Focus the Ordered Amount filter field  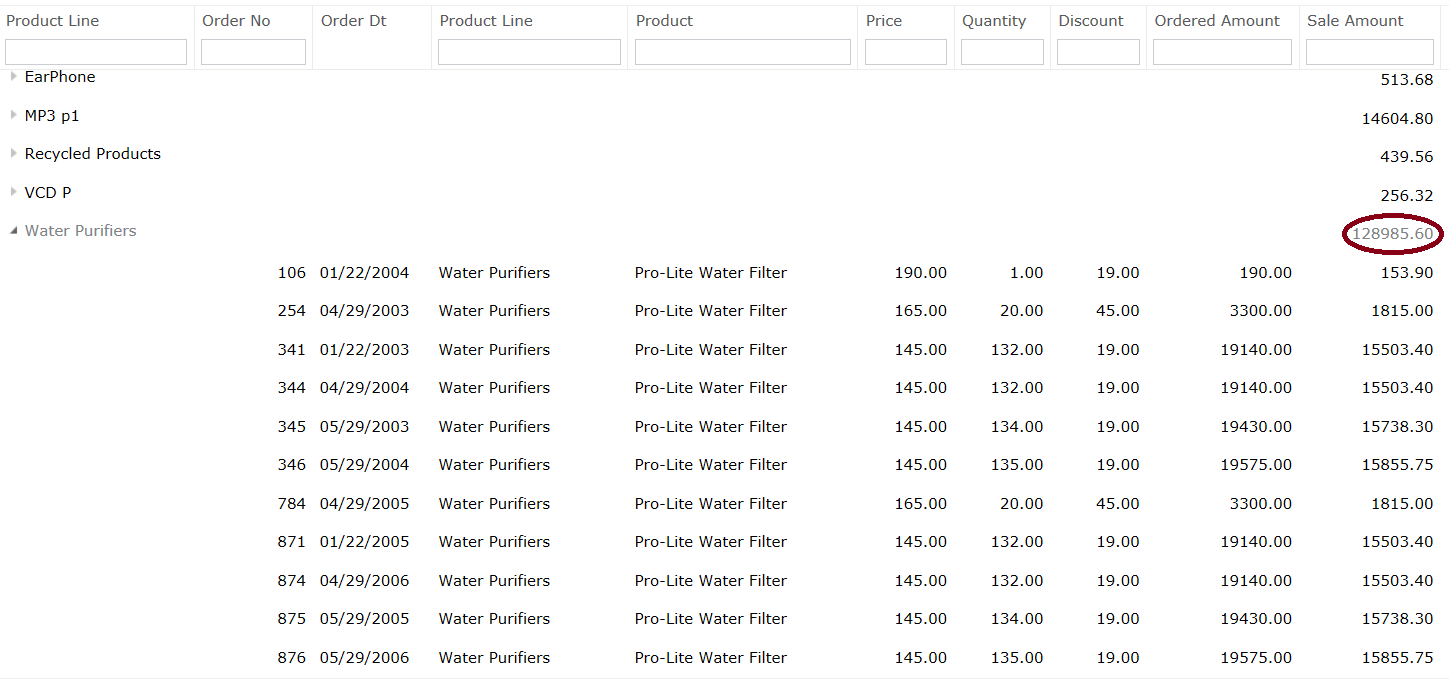click(x=1223, y=52)
